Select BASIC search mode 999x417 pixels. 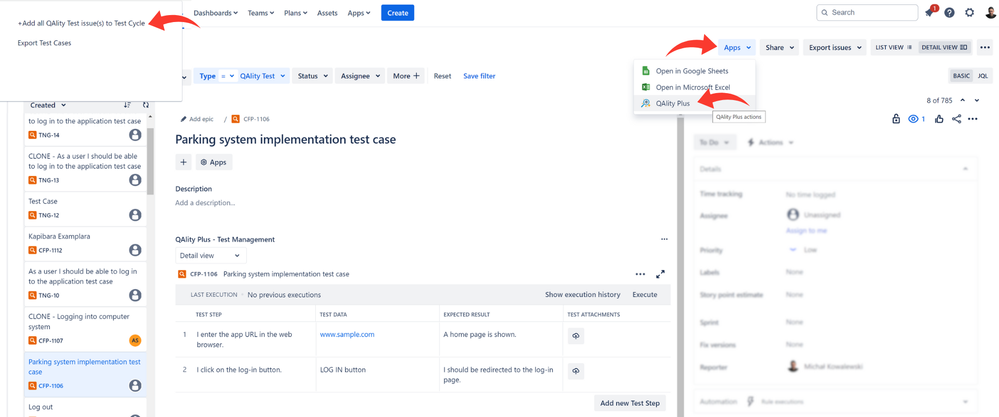pos(961,76)
